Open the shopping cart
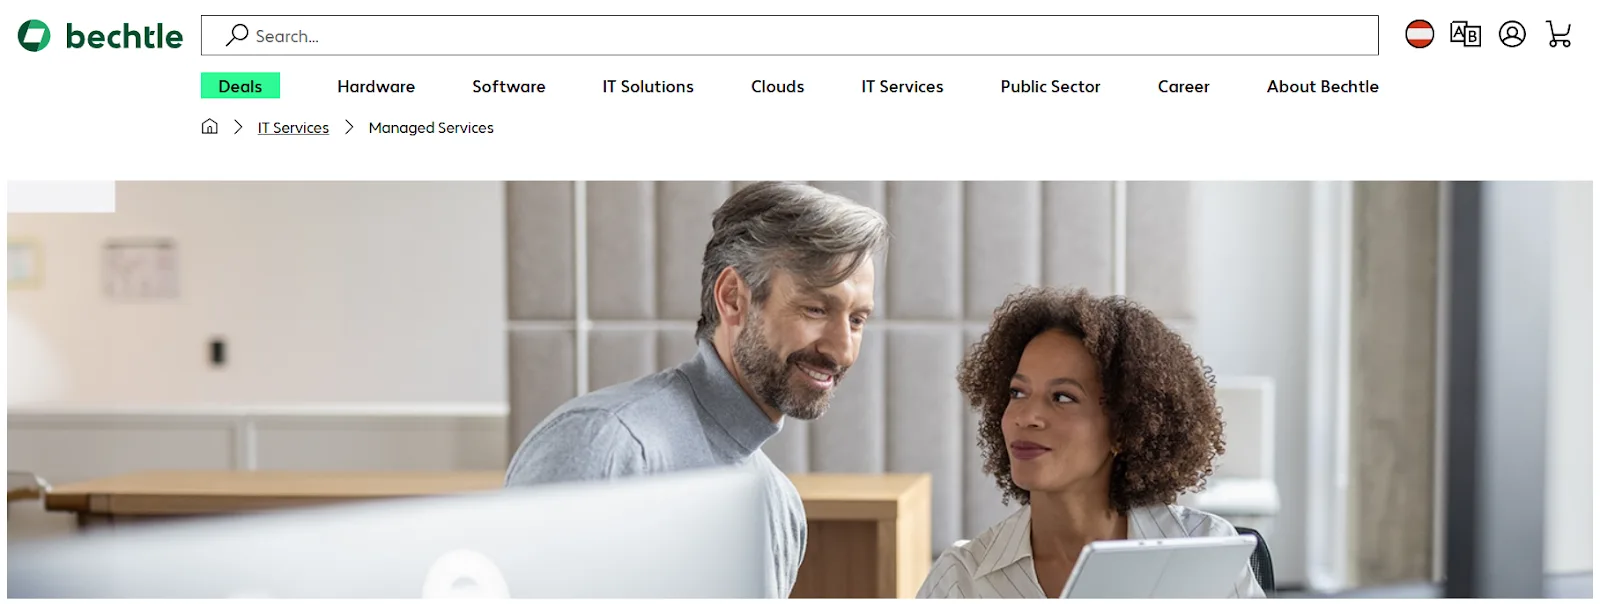This screenshot has width=1600, height=604. pyautogui.click(x=1558, y=34)
